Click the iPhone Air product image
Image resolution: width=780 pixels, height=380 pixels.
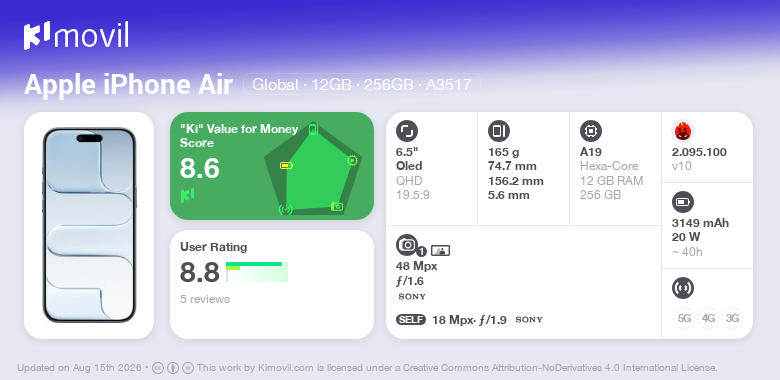(x=89, y=225)
